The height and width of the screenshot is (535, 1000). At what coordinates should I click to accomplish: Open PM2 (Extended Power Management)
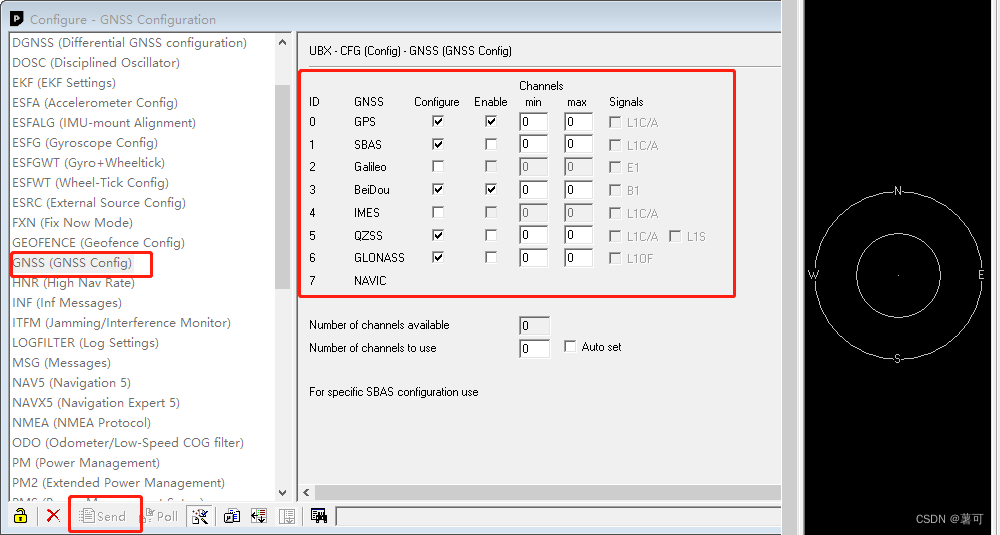(x=119, y=483)
